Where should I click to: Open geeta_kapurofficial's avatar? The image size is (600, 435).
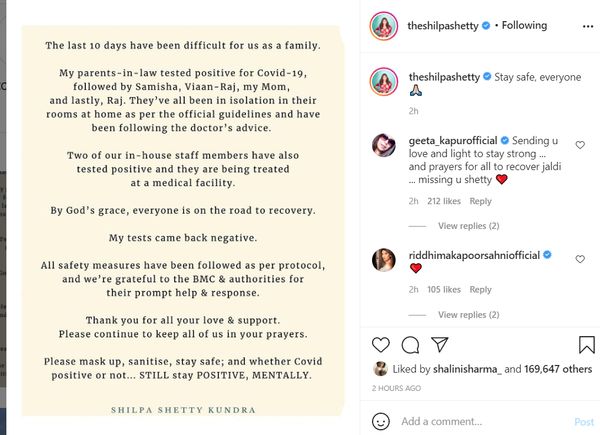pos(384,145)
